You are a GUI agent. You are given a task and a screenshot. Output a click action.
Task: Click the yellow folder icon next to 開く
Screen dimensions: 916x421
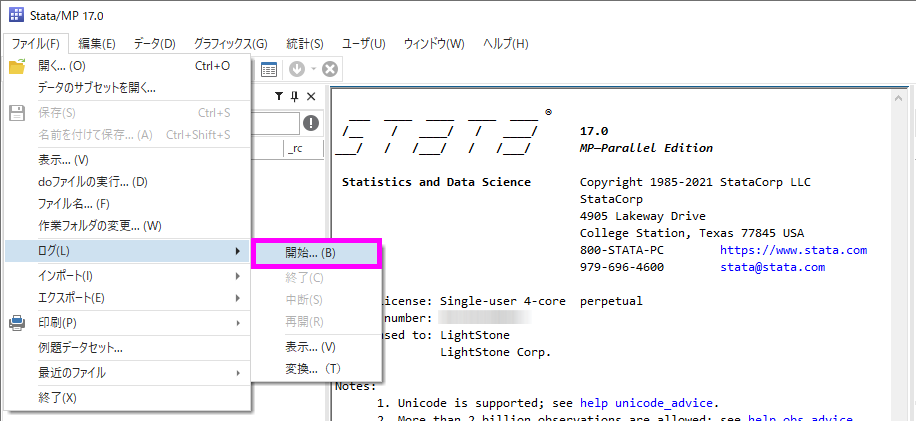18,67
